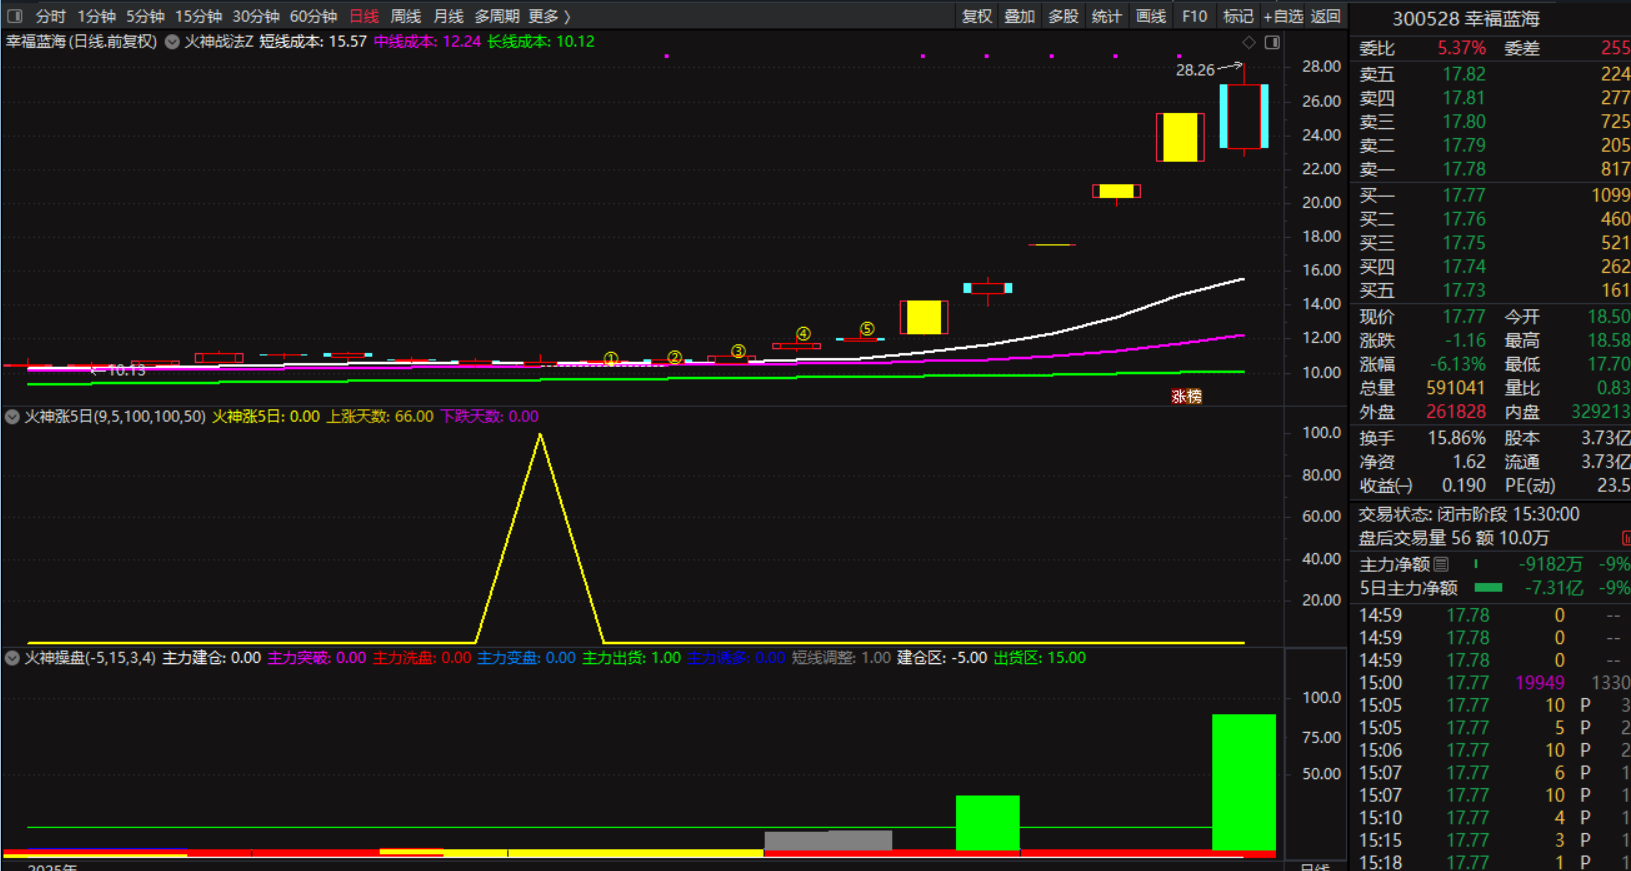Add the stock via +自选 button
This screenshot has height=871, width=1631.
tap(1283, 16)
